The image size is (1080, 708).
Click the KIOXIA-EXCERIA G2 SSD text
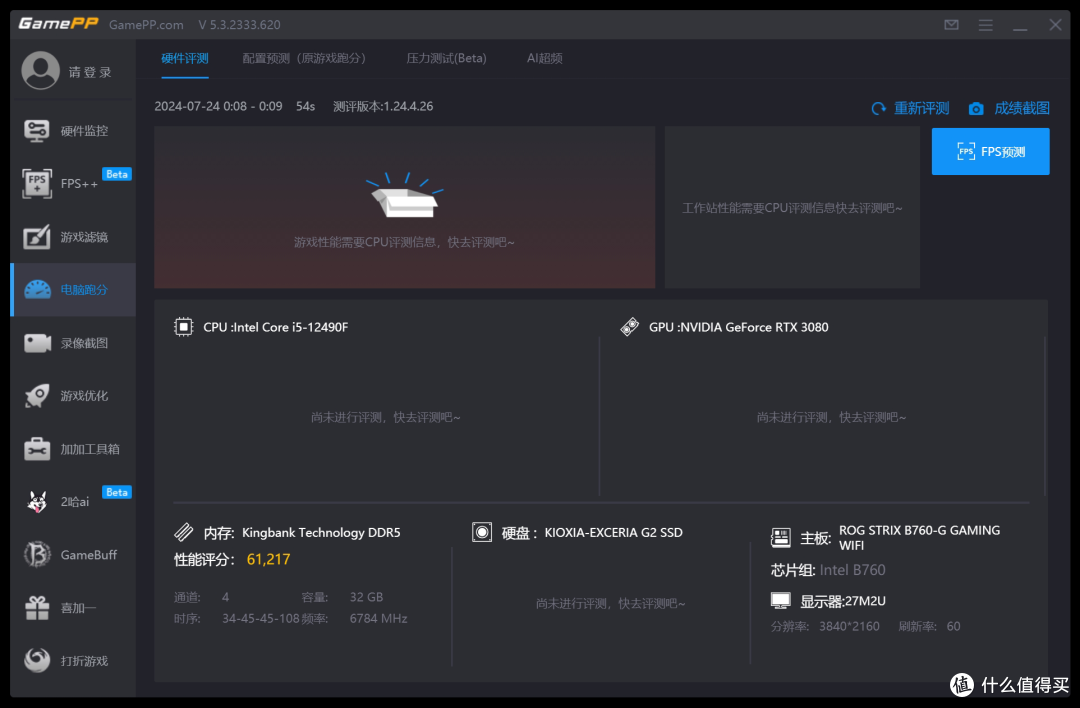(614, 532)
